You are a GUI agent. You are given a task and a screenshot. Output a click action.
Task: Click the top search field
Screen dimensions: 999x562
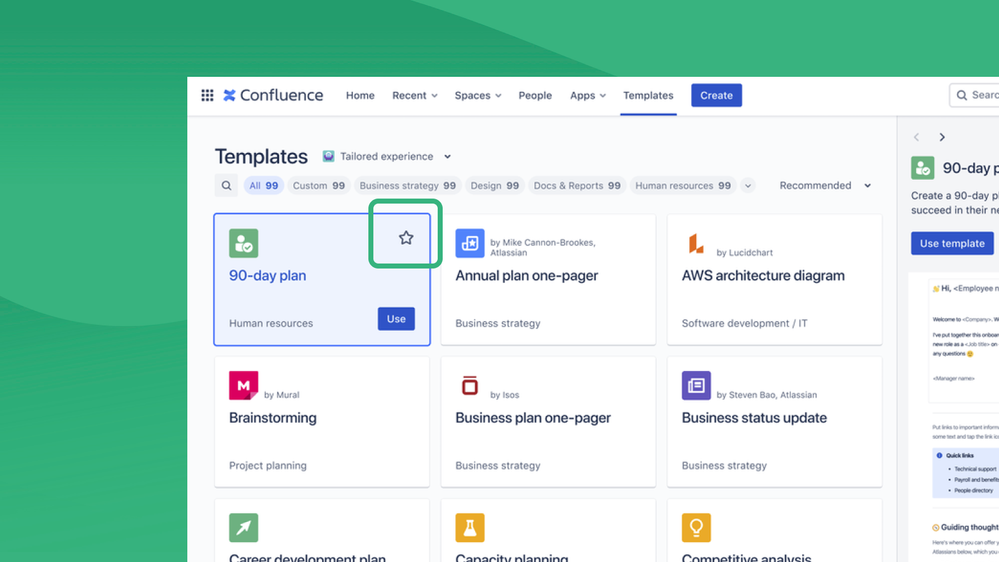click(974, 95)
